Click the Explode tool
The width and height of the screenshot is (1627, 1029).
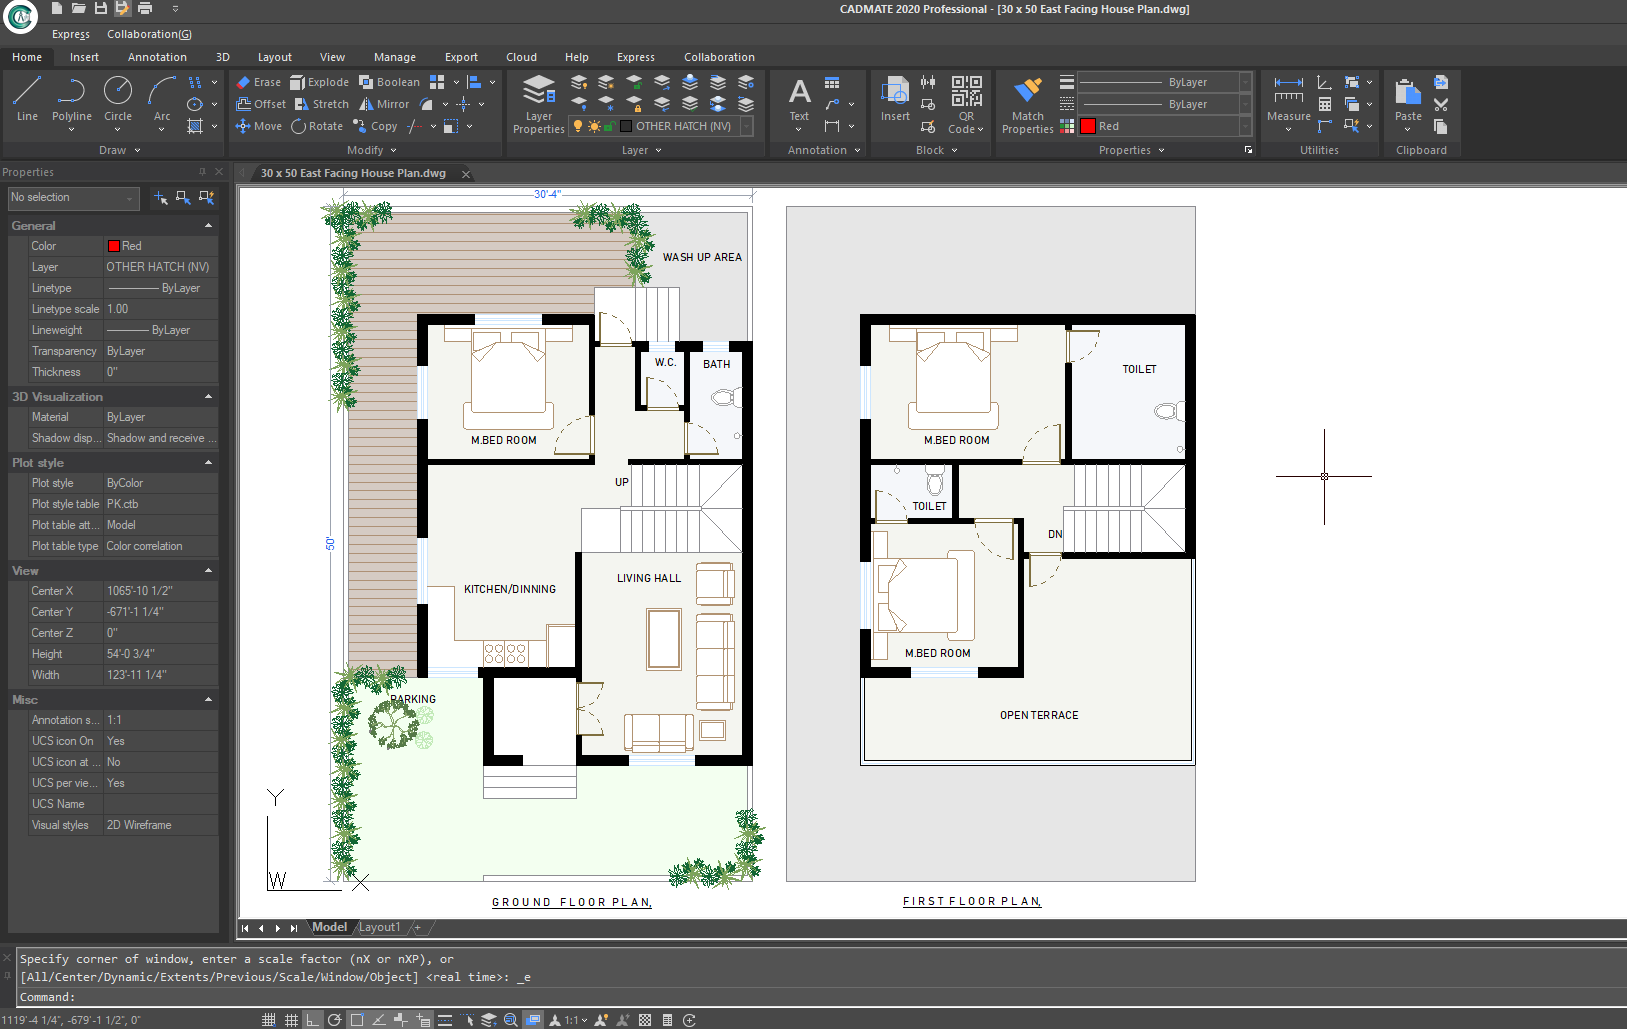click(x=319, y=82)
